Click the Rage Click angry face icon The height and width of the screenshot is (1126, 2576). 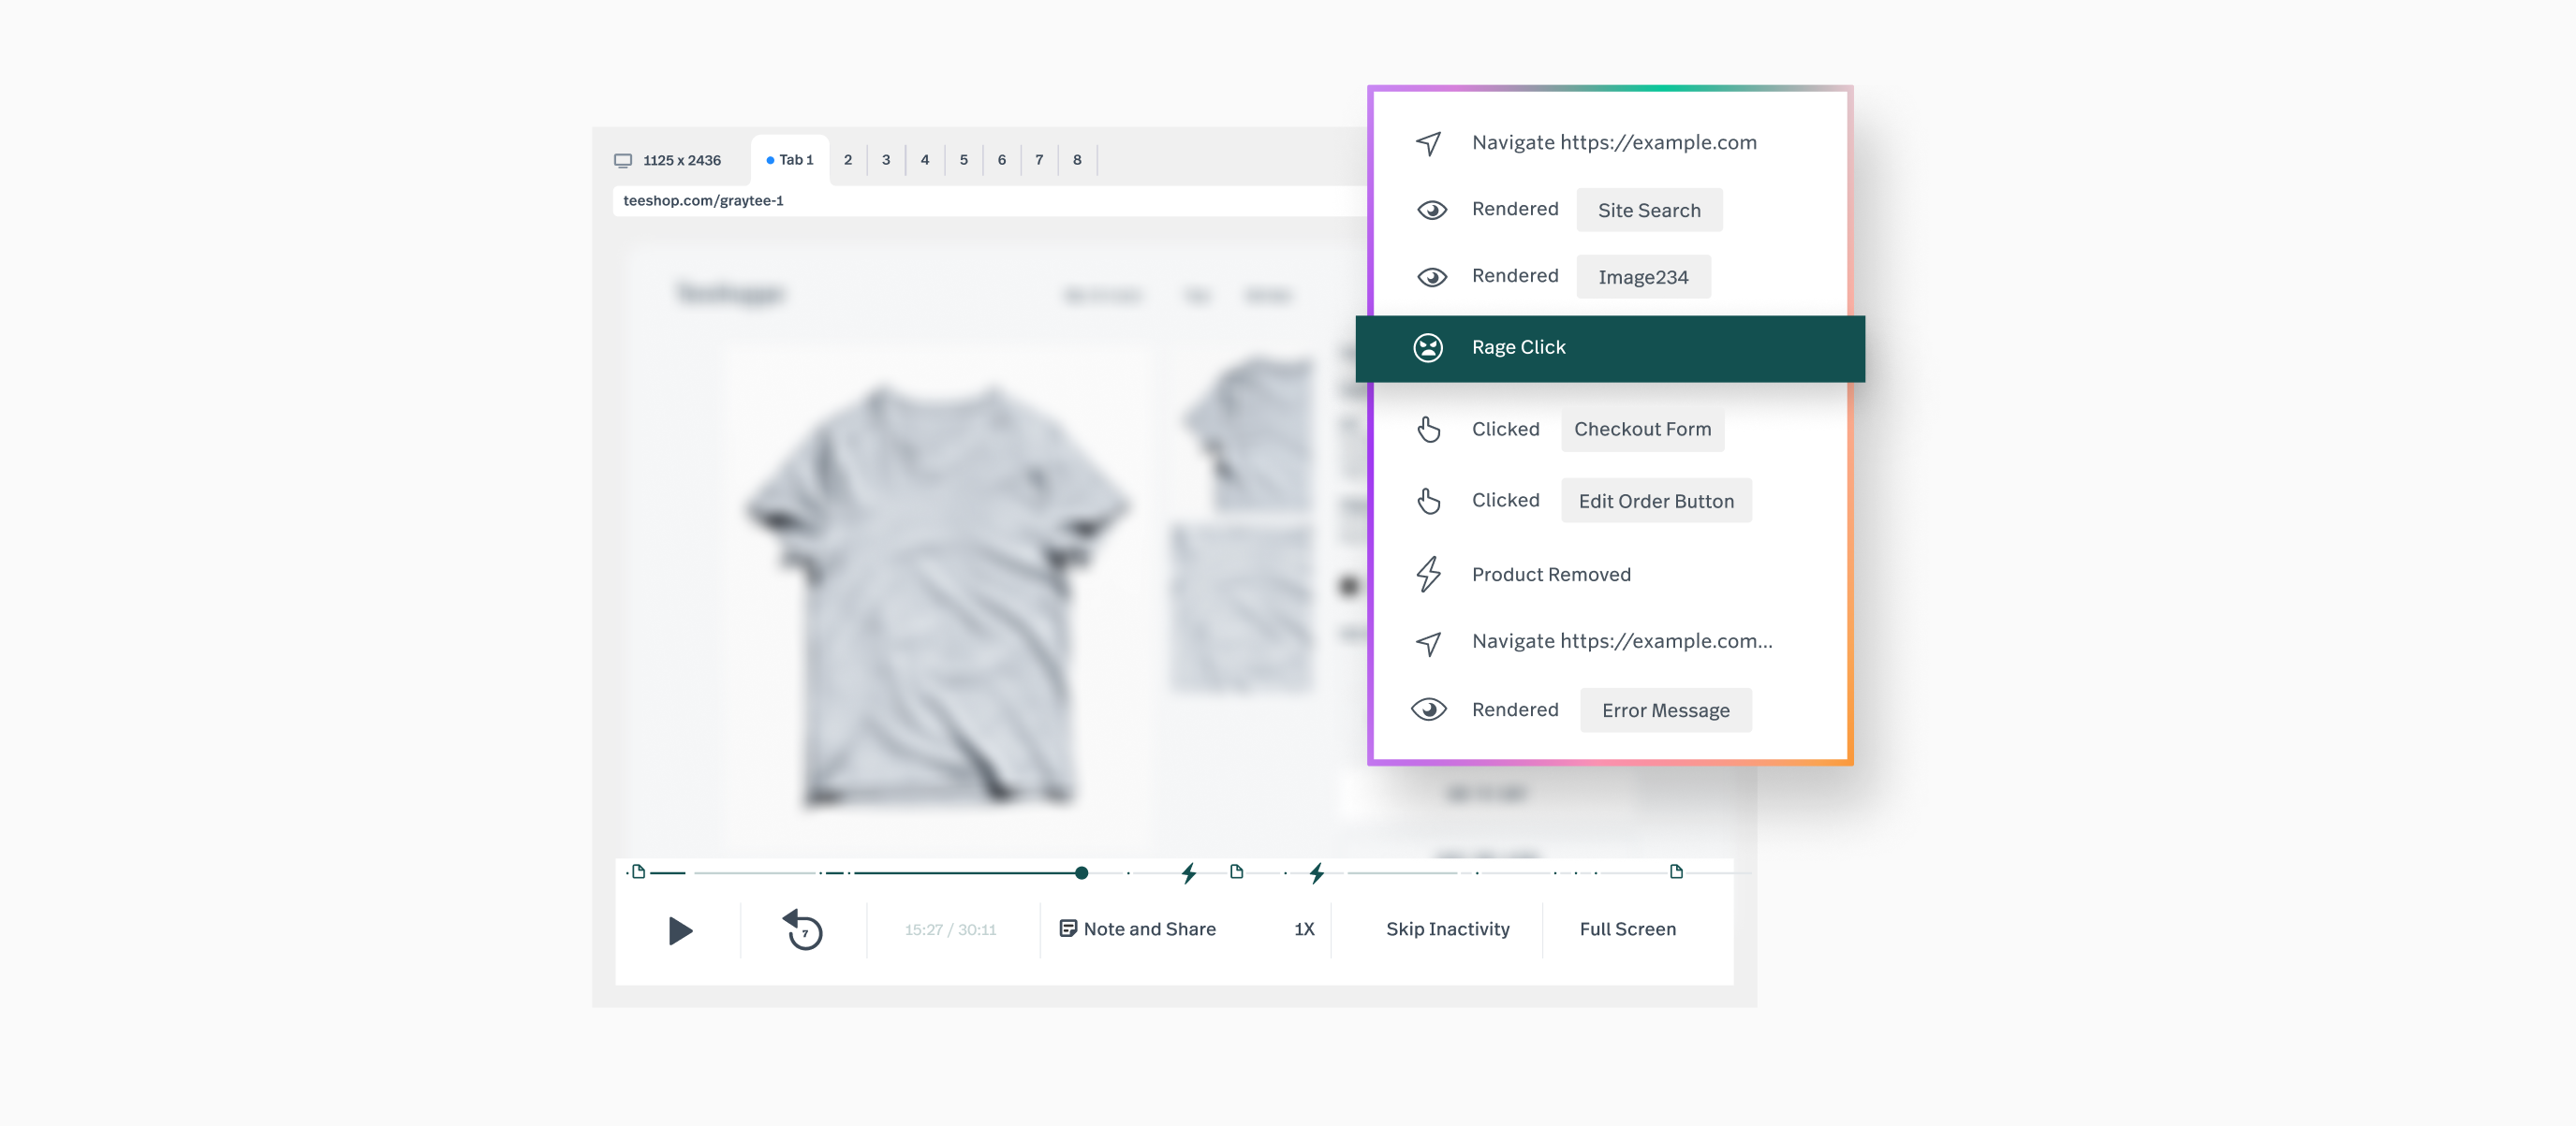[1428, 347]
